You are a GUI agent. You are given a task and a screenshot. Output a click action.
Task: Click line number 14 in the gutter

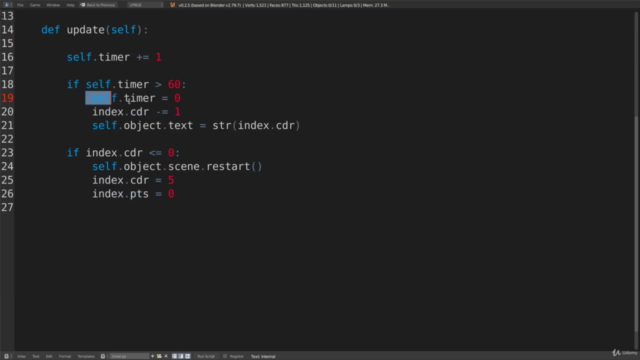(7, 30)
